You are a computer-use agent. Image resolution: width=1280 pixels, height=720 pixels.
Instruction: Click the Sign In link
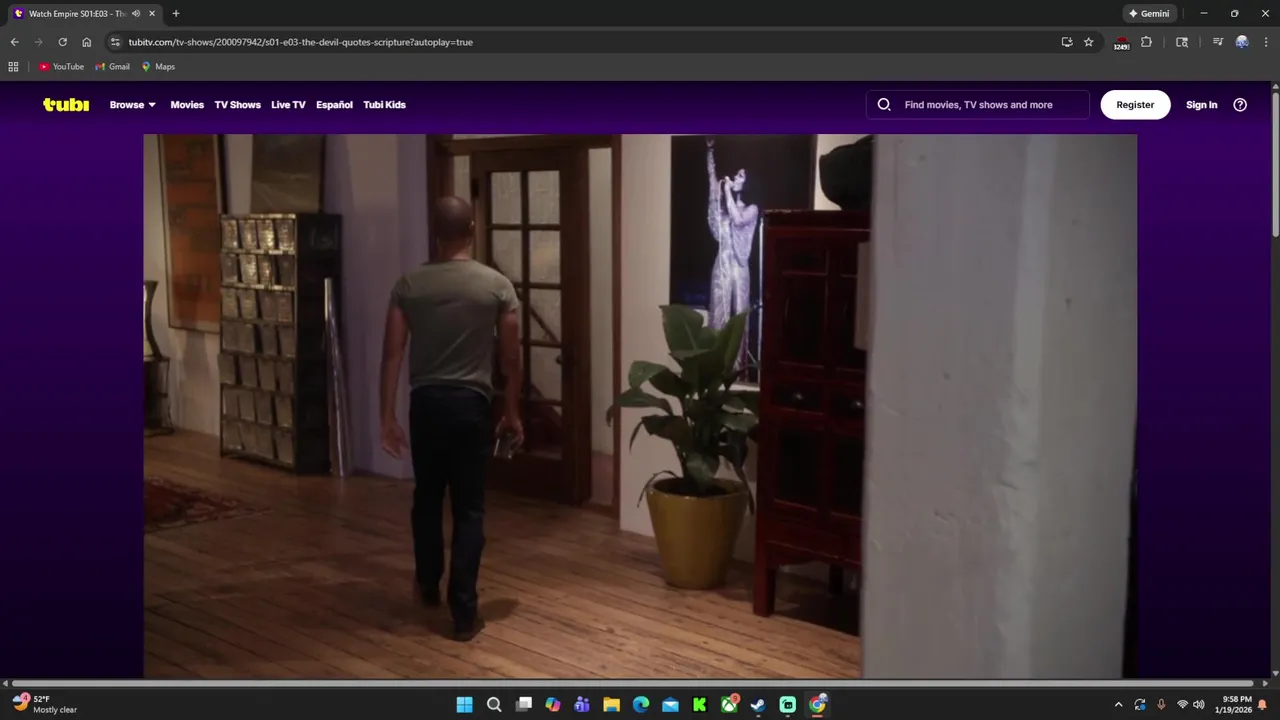coord(1201,104)
